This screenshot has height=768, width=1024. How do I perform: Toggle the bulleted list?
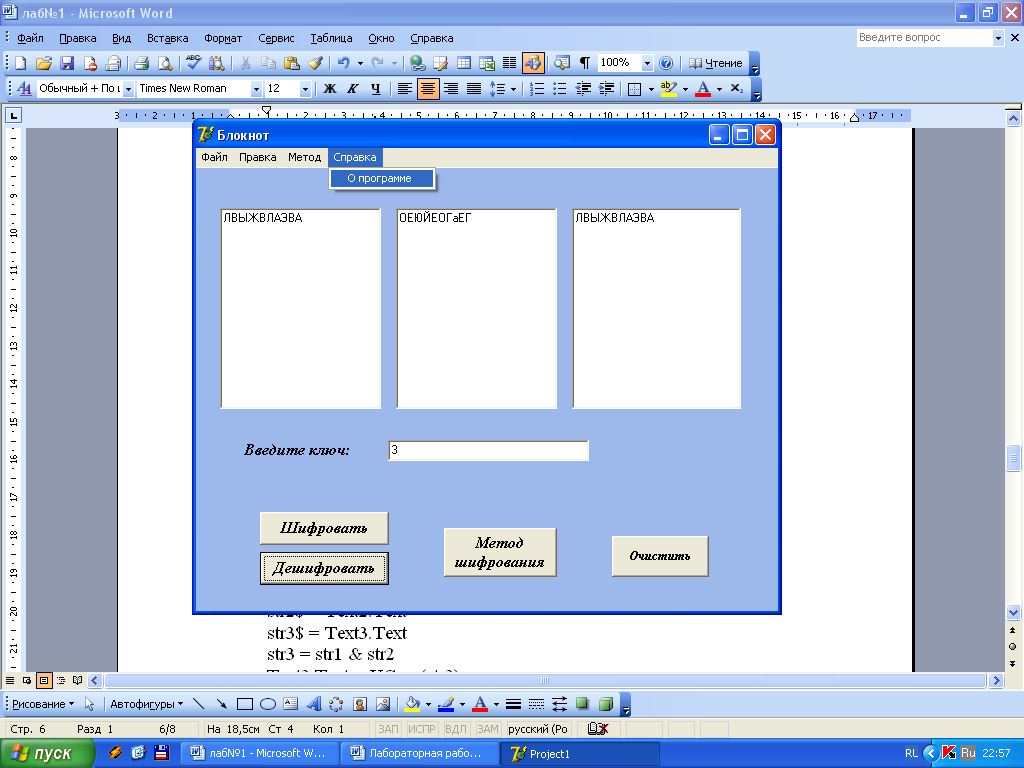pyautogui.click(x=560, y=89)
